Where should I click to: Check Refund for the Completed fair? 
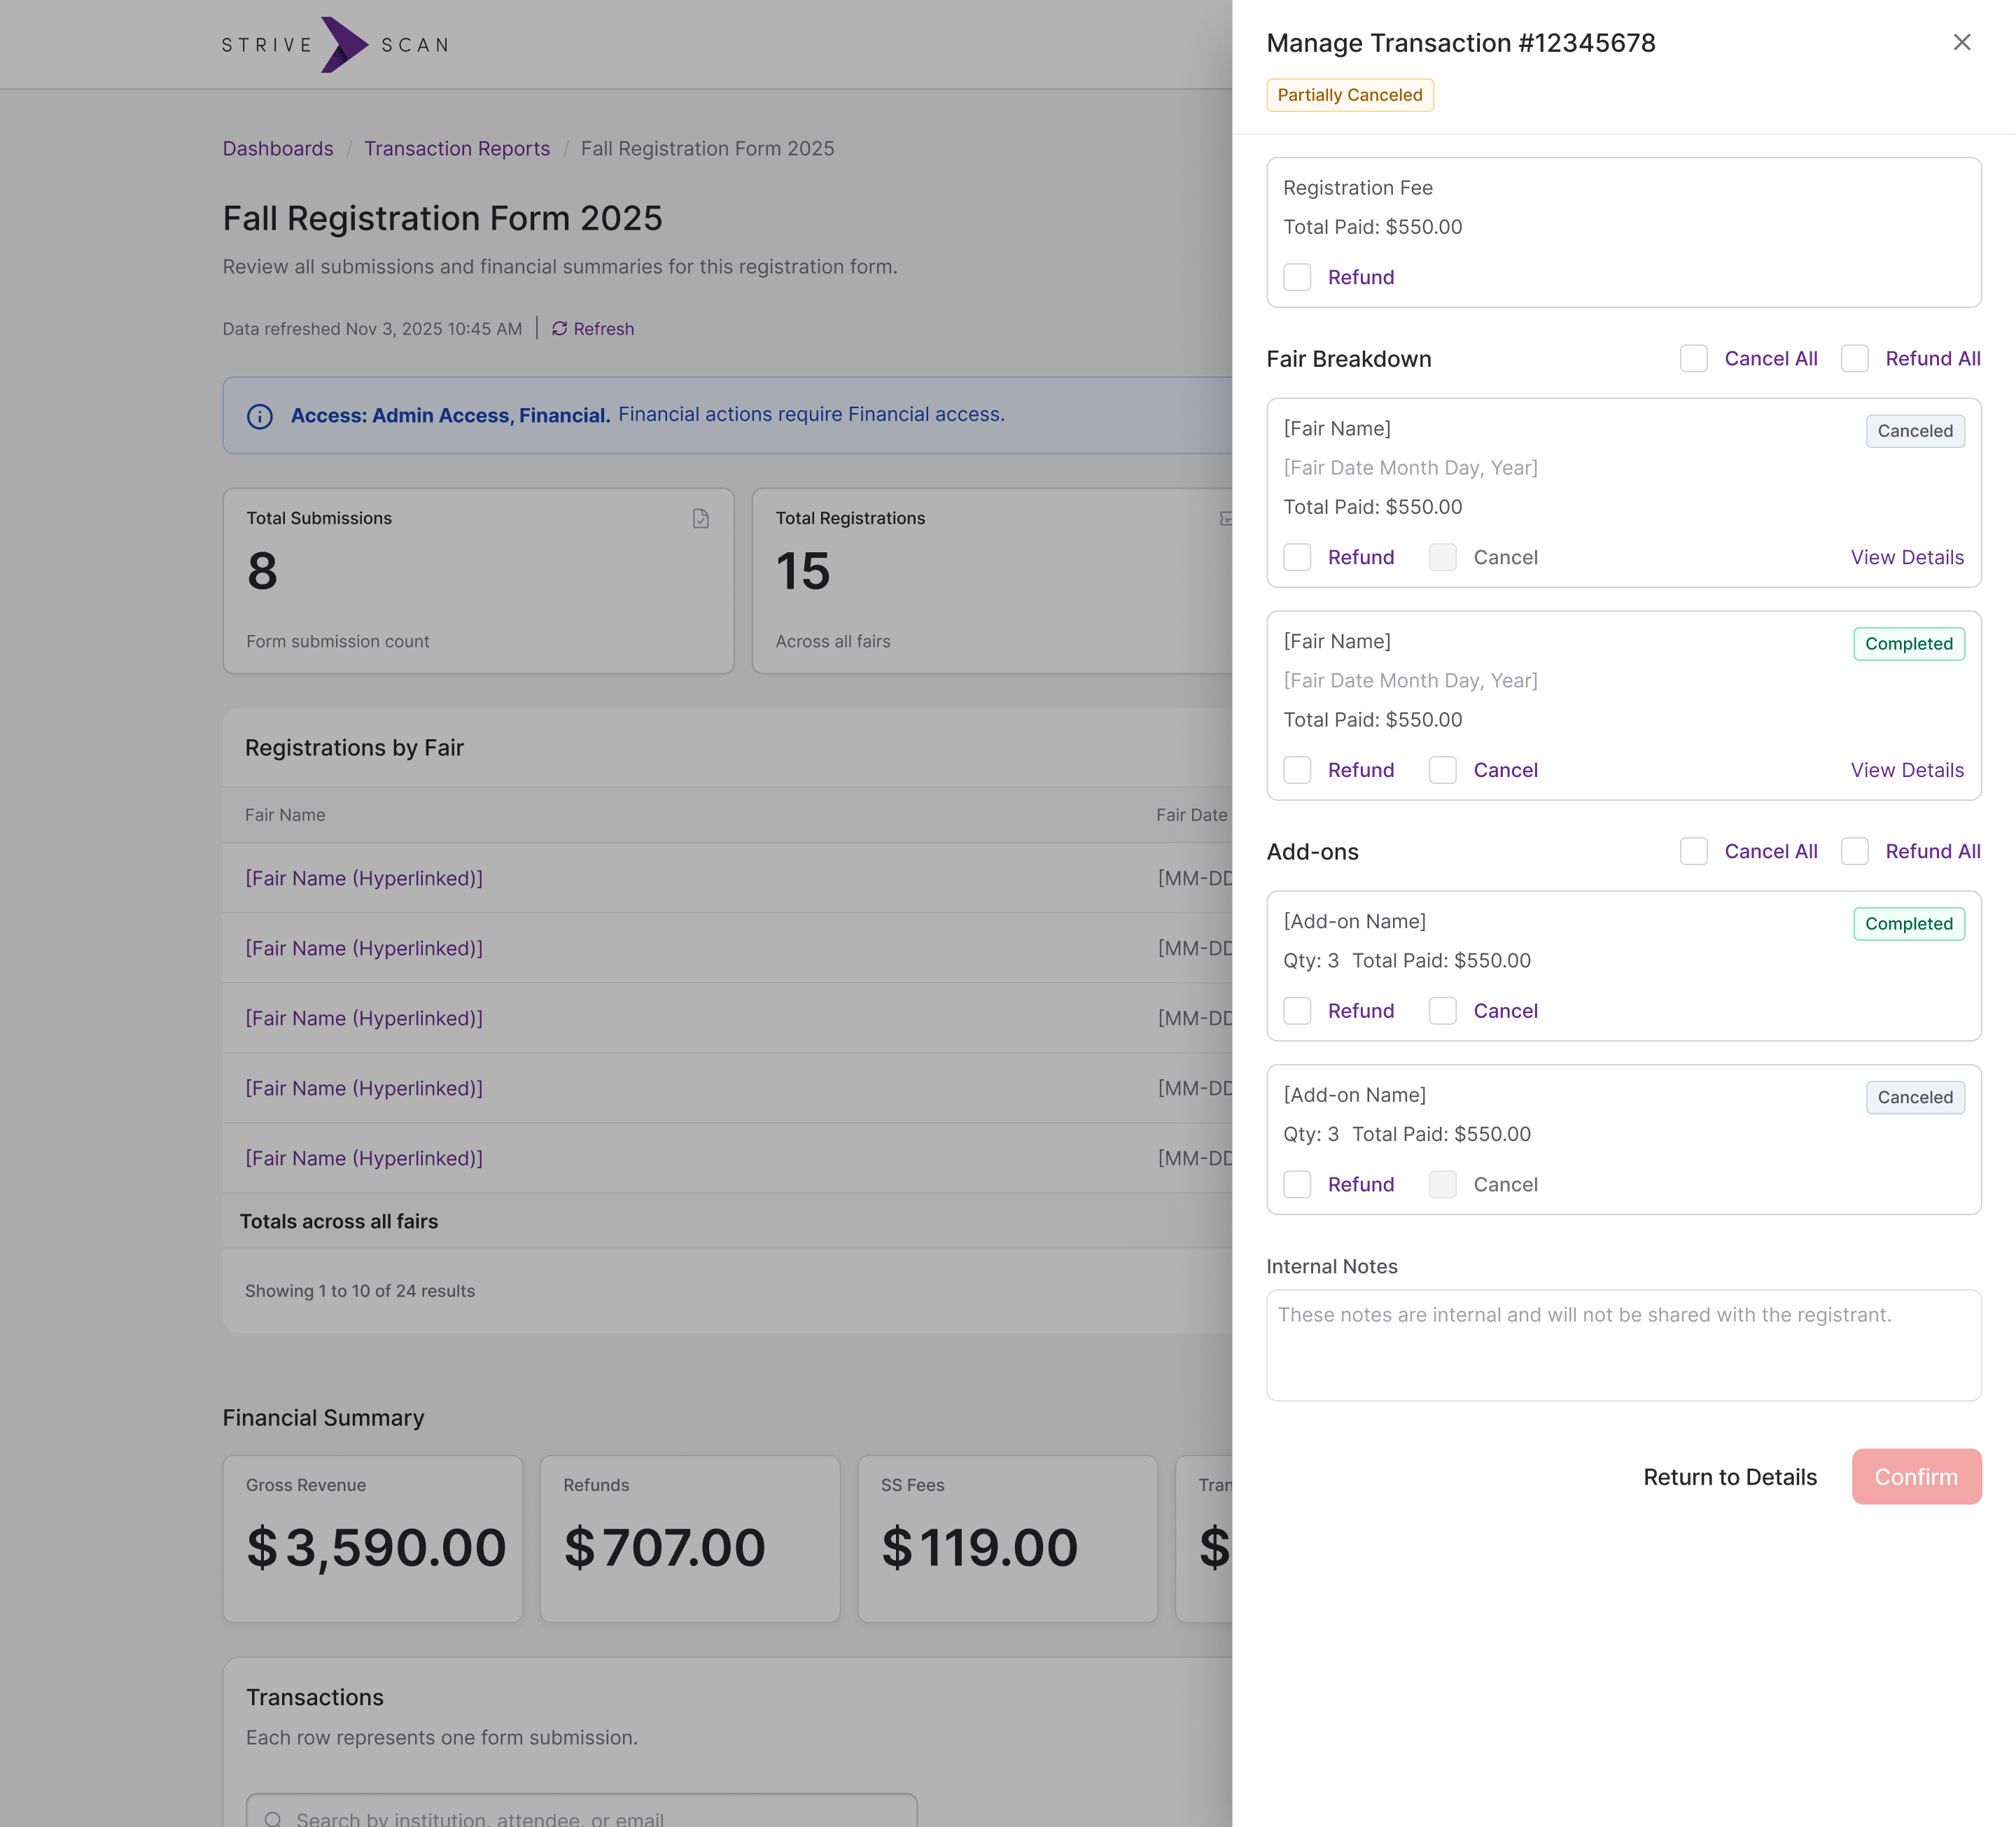tap(1297, 770)
